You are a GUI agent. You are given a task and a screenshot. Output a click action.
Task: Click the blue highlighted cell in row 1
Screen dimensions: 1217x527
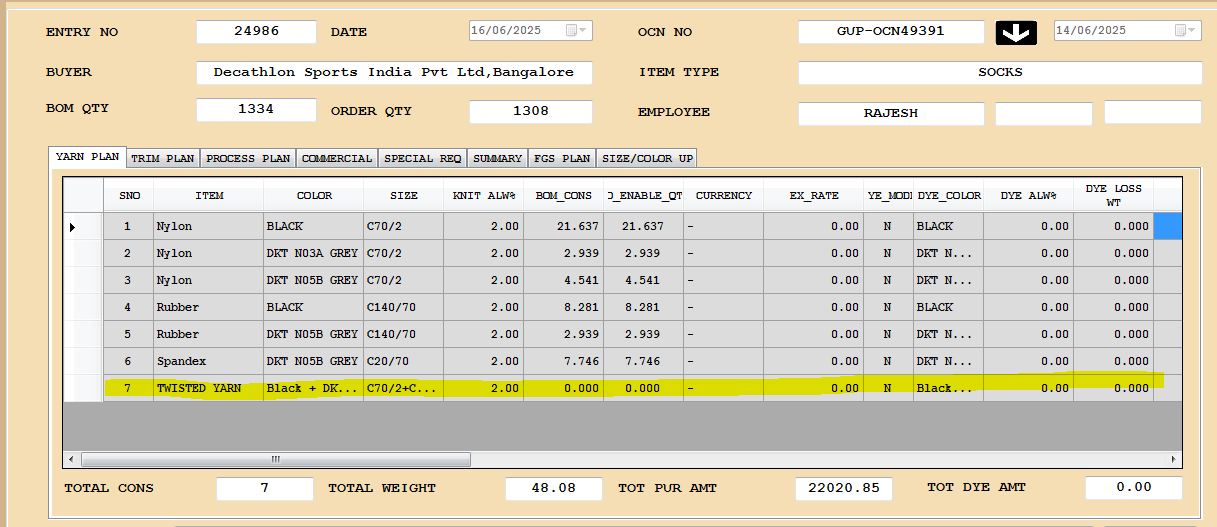coord(1168,227)
